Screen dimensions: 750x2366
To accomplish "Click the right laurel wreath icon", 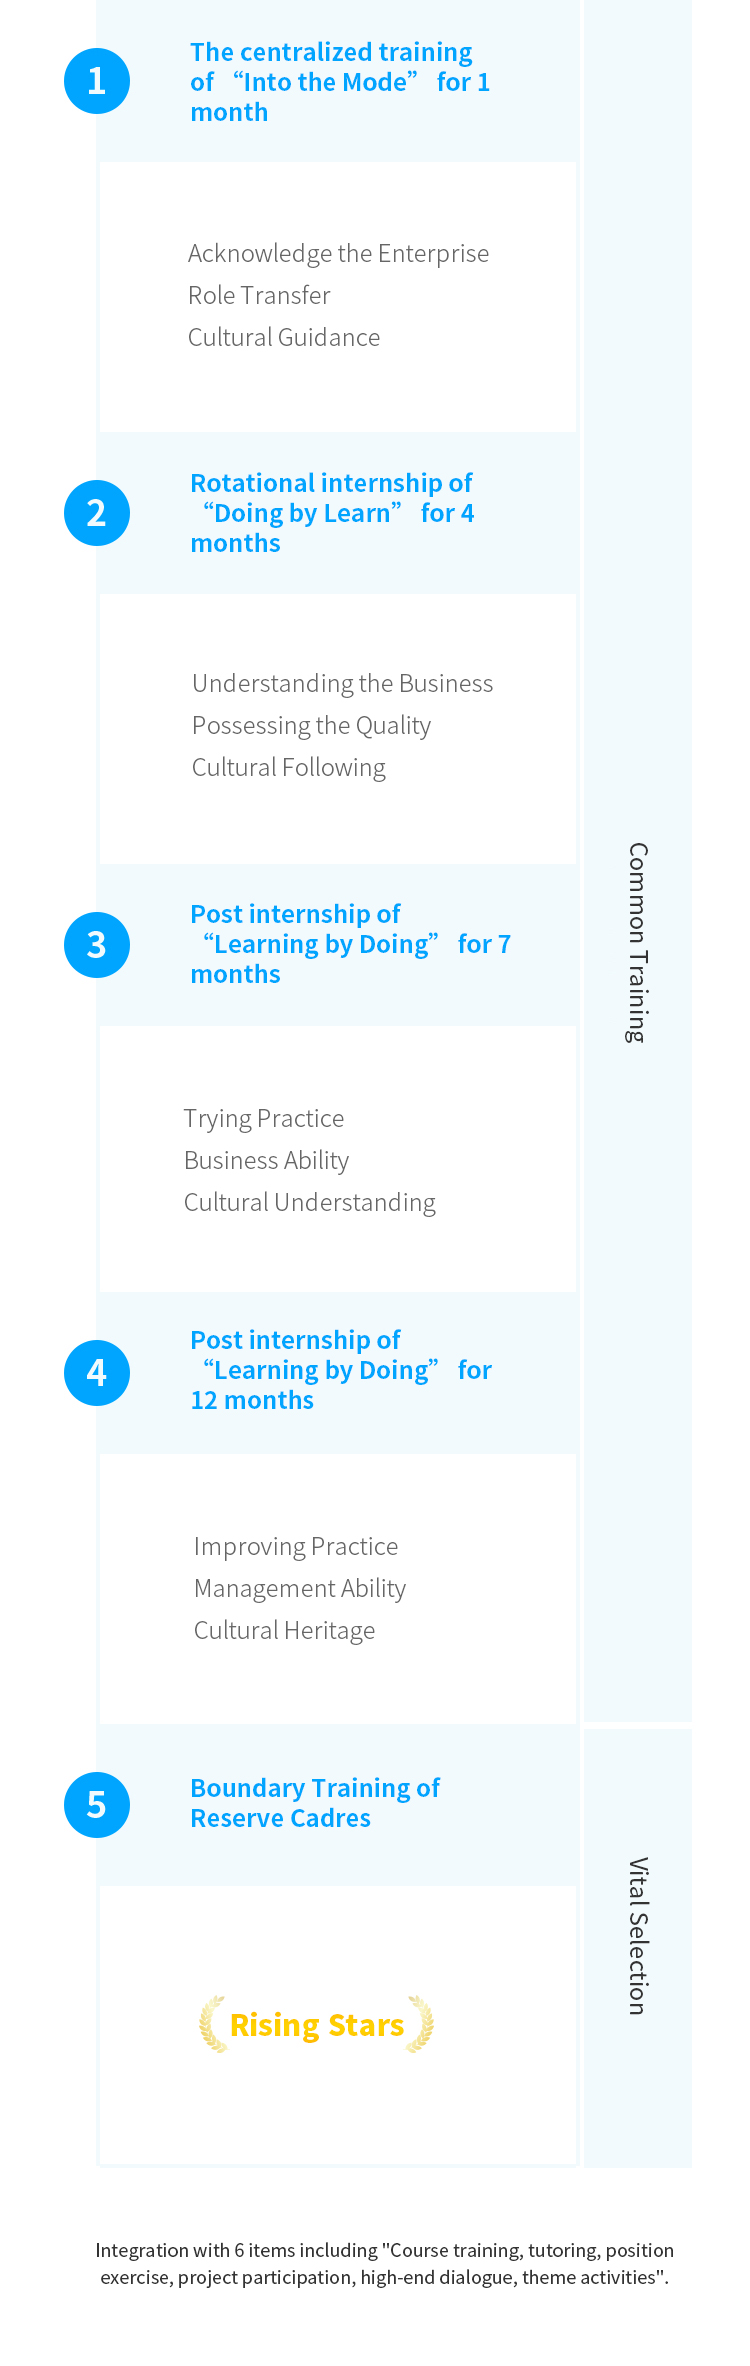I will click(421, 2024).
